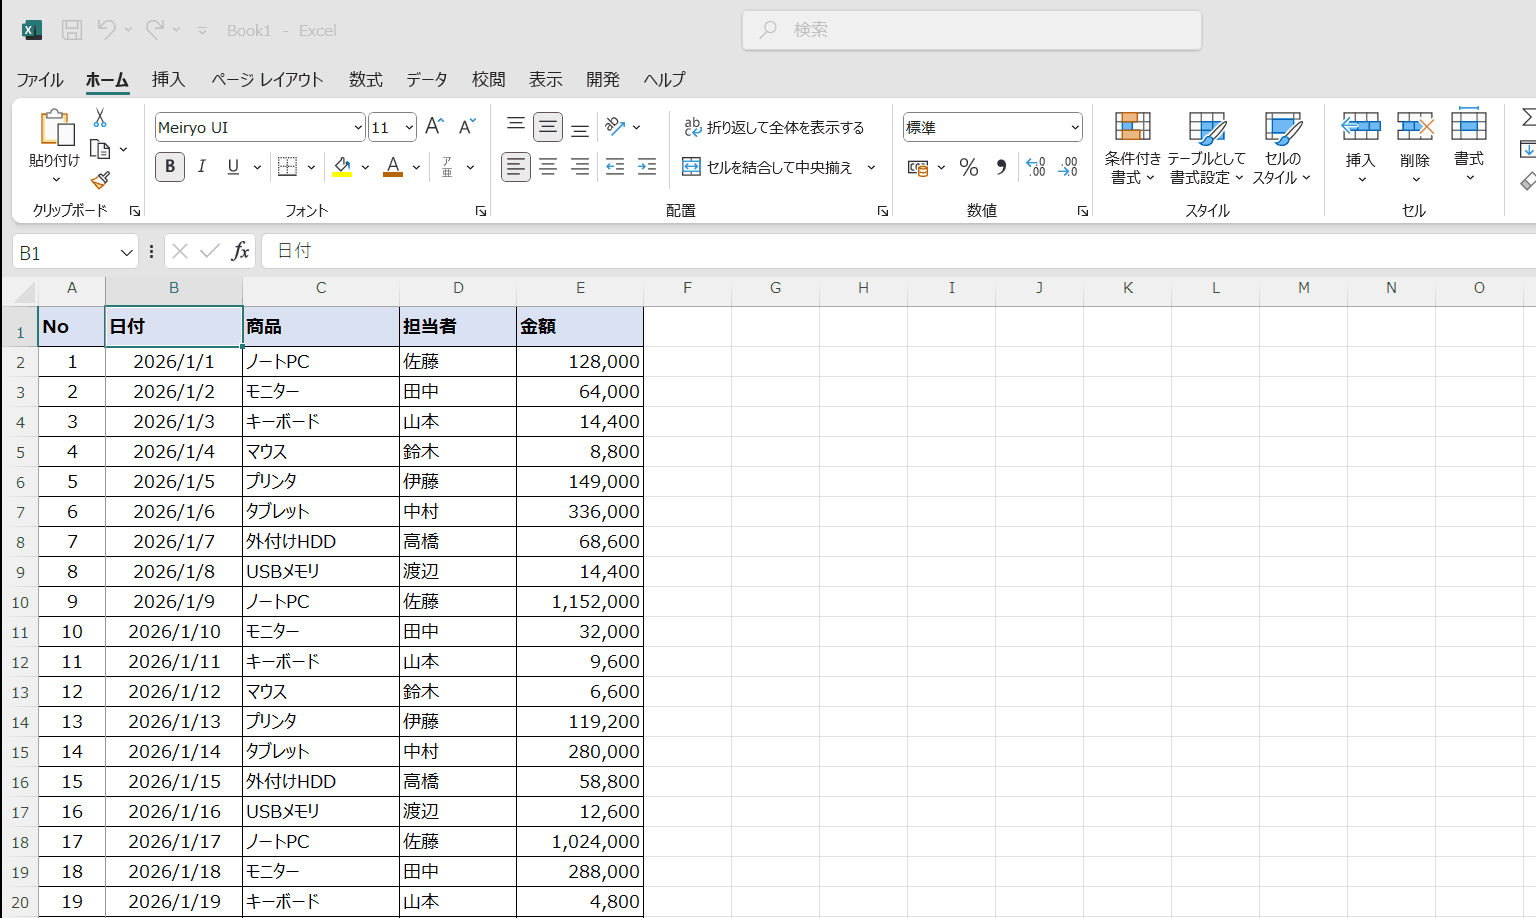The width and height of the screenshot is (1536, 918).
Task: Toggle Align Left for the cell
Action: 516,167
